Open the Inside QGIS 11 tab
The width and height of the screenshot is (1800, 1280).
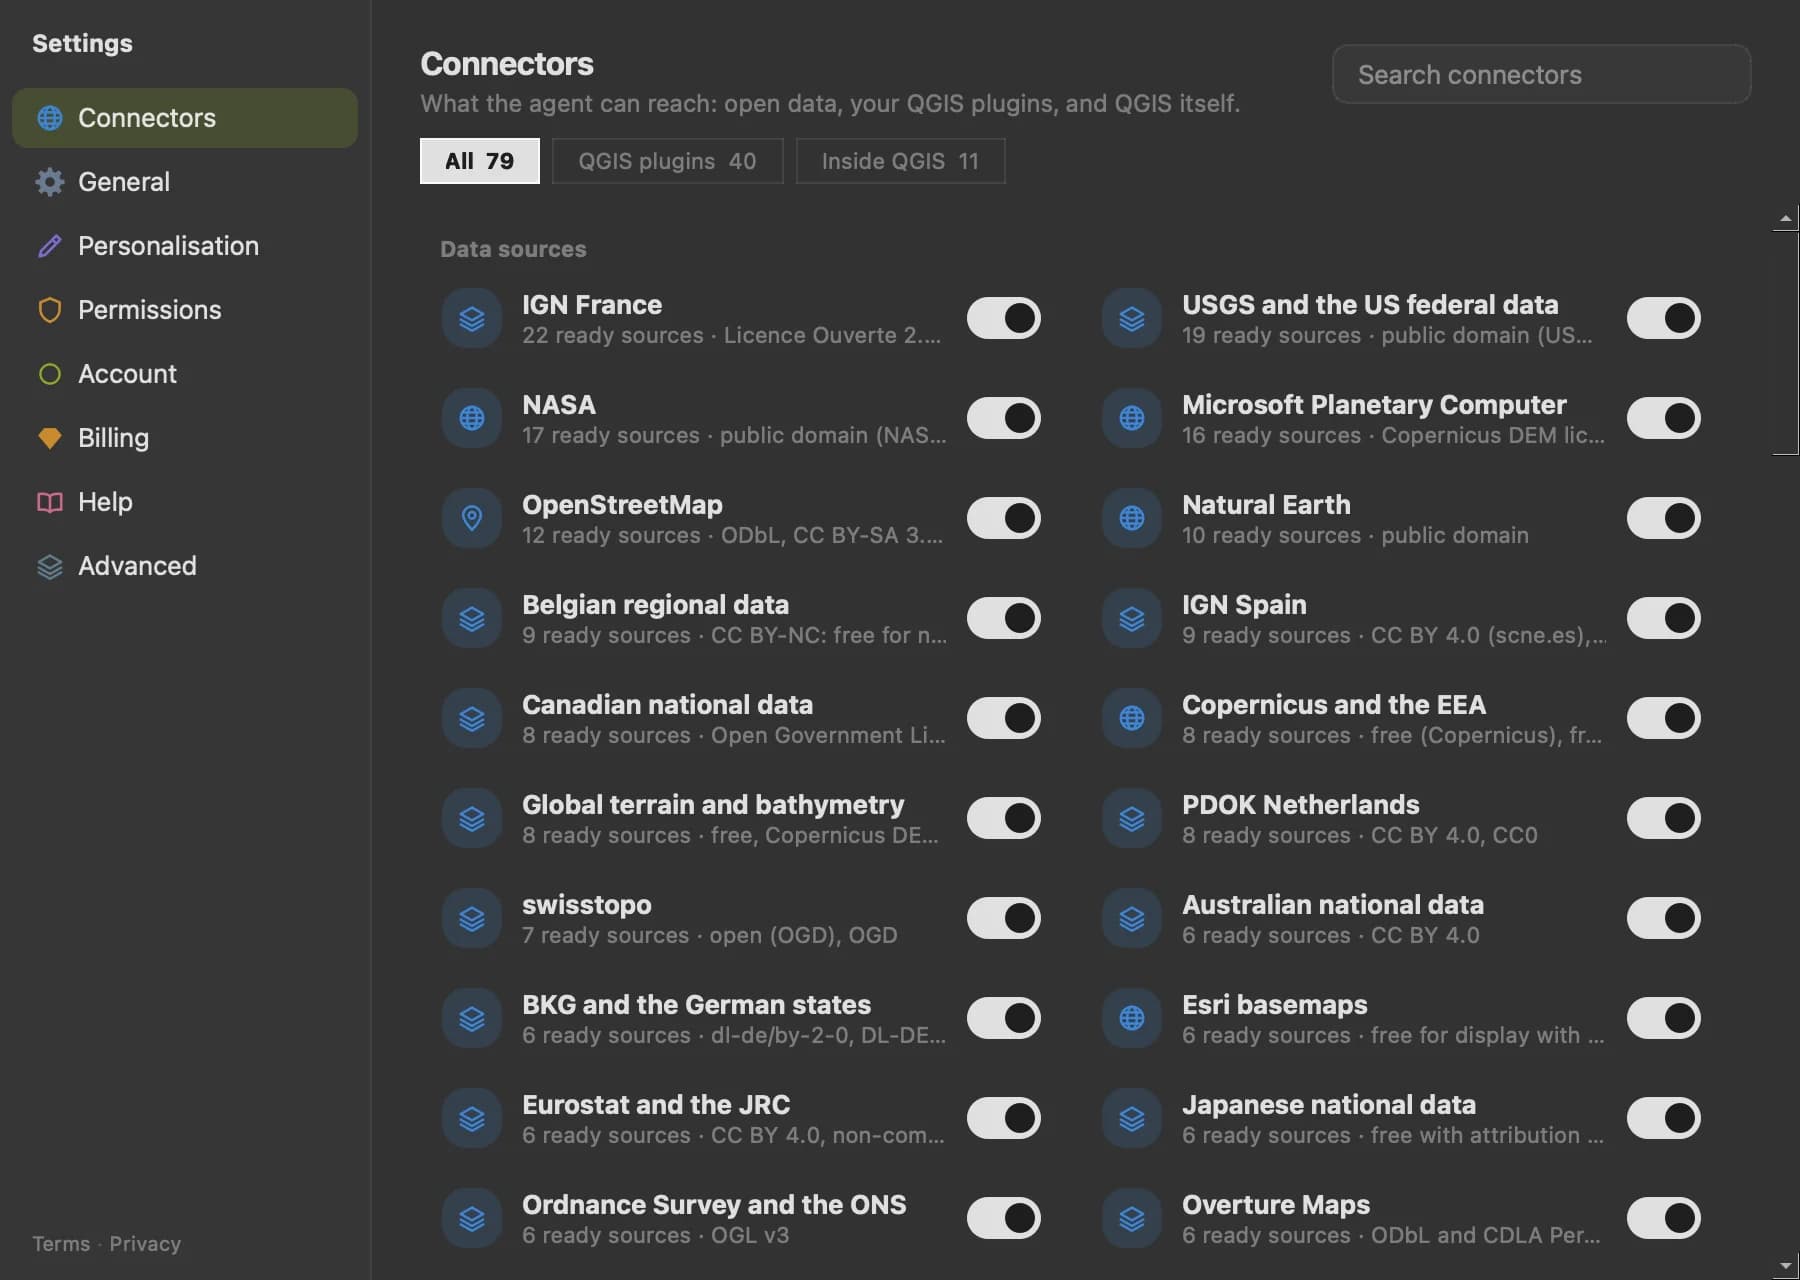coord(900,161)
